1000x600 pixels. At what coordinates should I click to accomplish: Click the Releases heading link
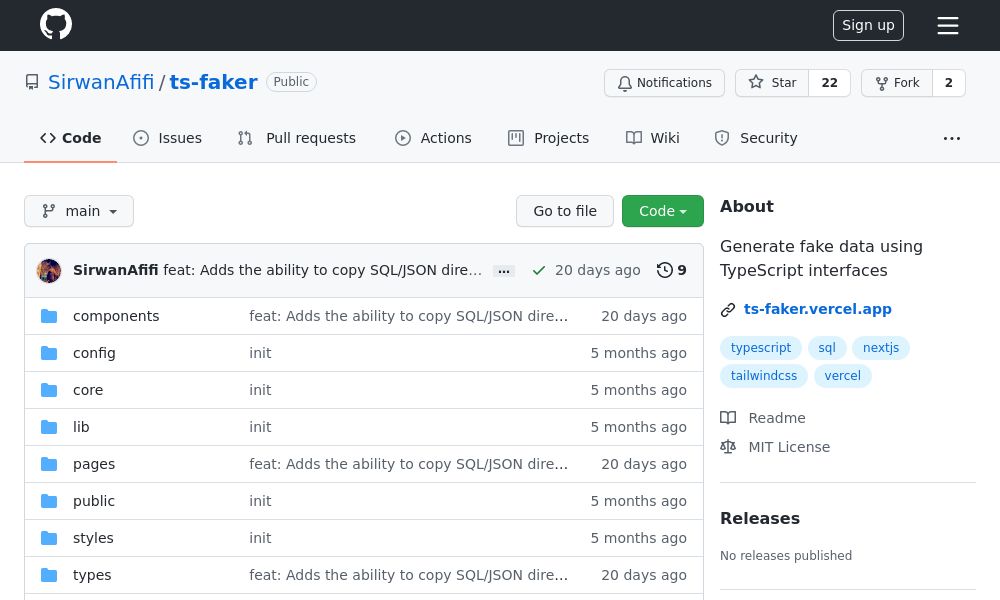(760, 518)
